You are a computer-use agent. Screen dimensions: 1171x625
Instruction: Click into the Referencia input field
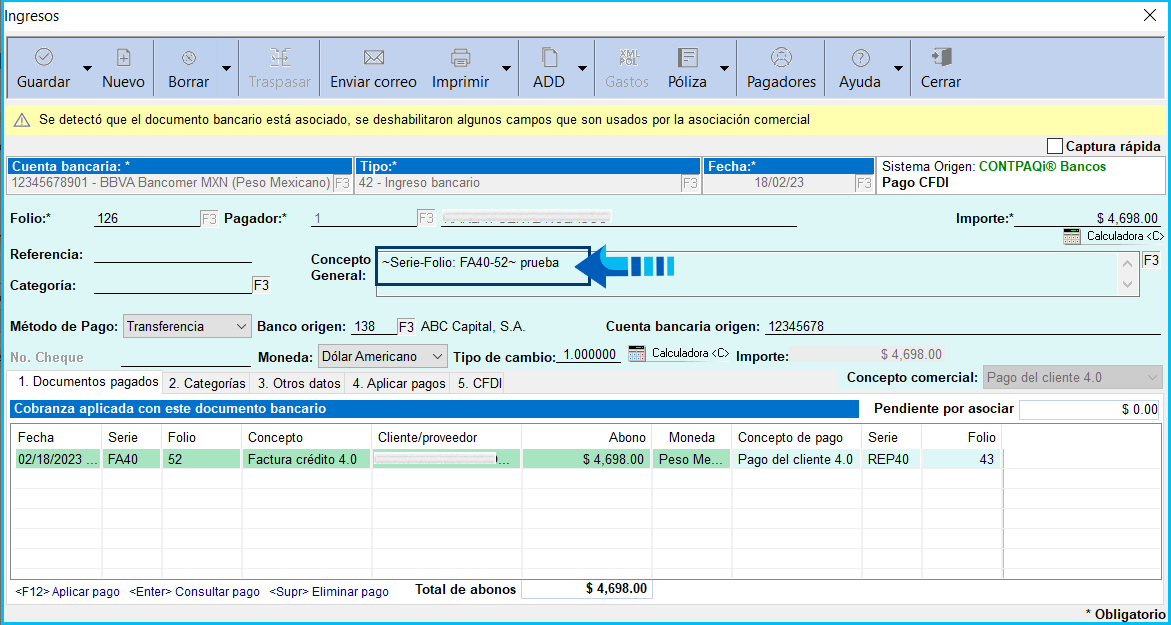pyautogui.click(x=172, y=254)
